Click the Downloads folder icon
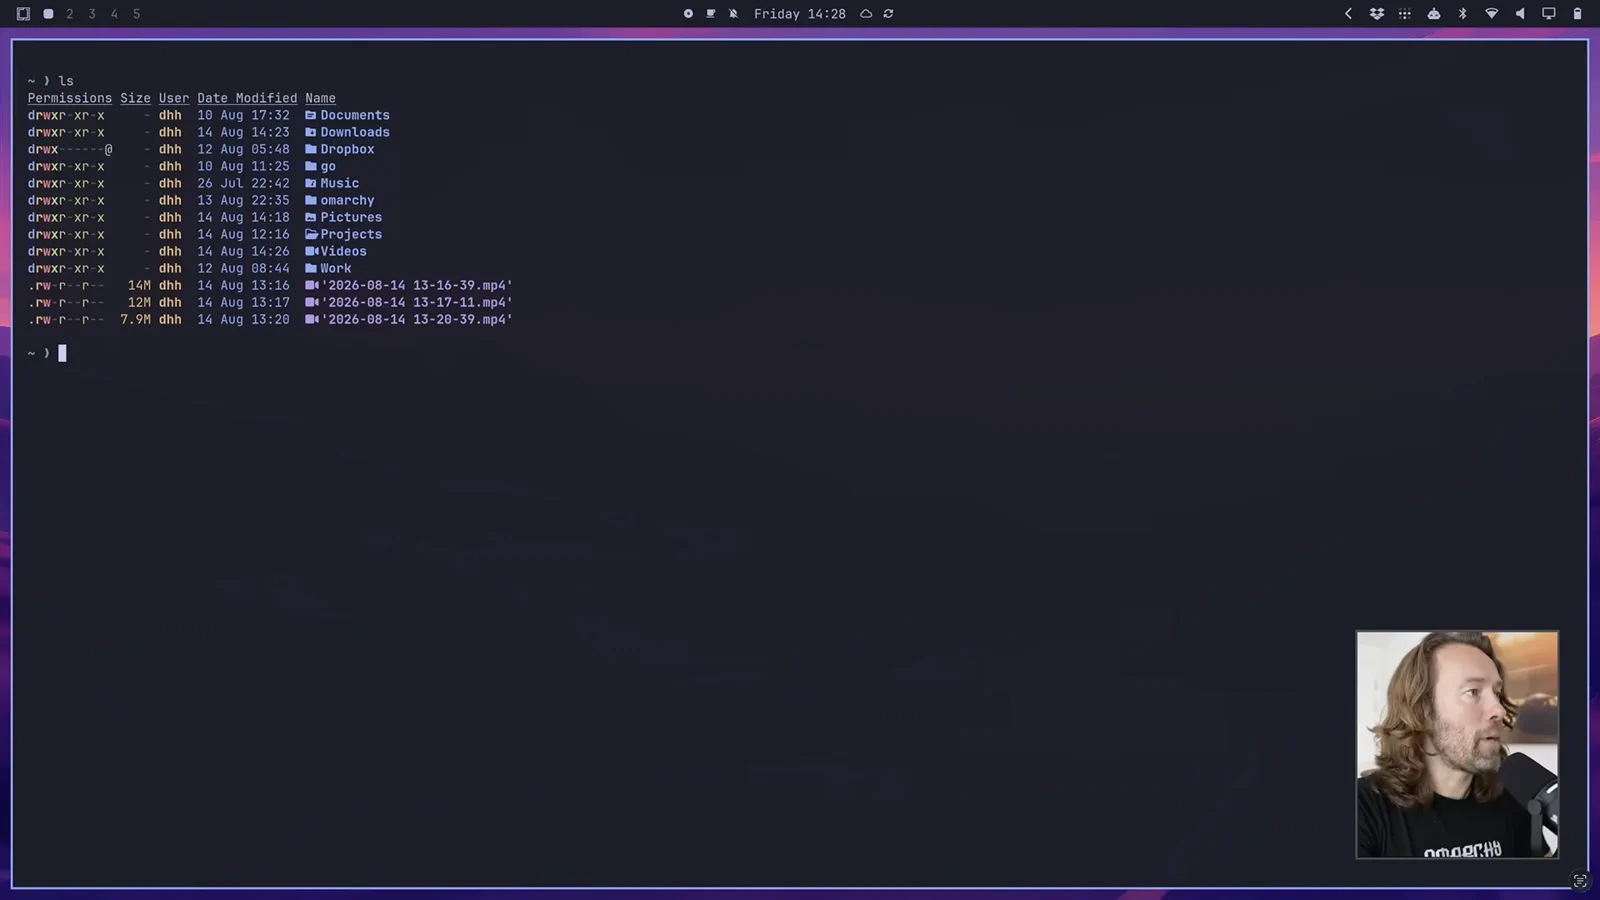The width and height of the screenshot is (1600, 900). tap(311, 132)
